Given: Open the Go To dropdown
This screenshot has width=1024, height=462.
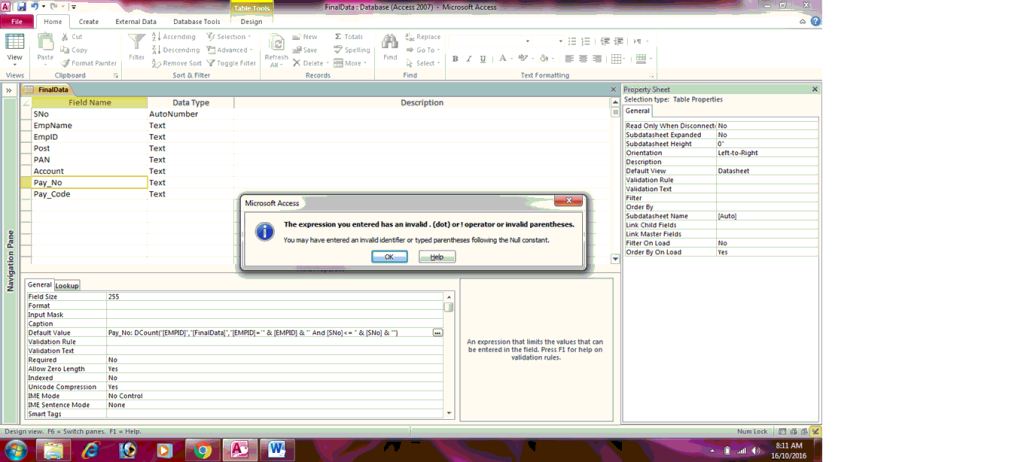Looking at the screenshot, I should (x=423, y=50).
